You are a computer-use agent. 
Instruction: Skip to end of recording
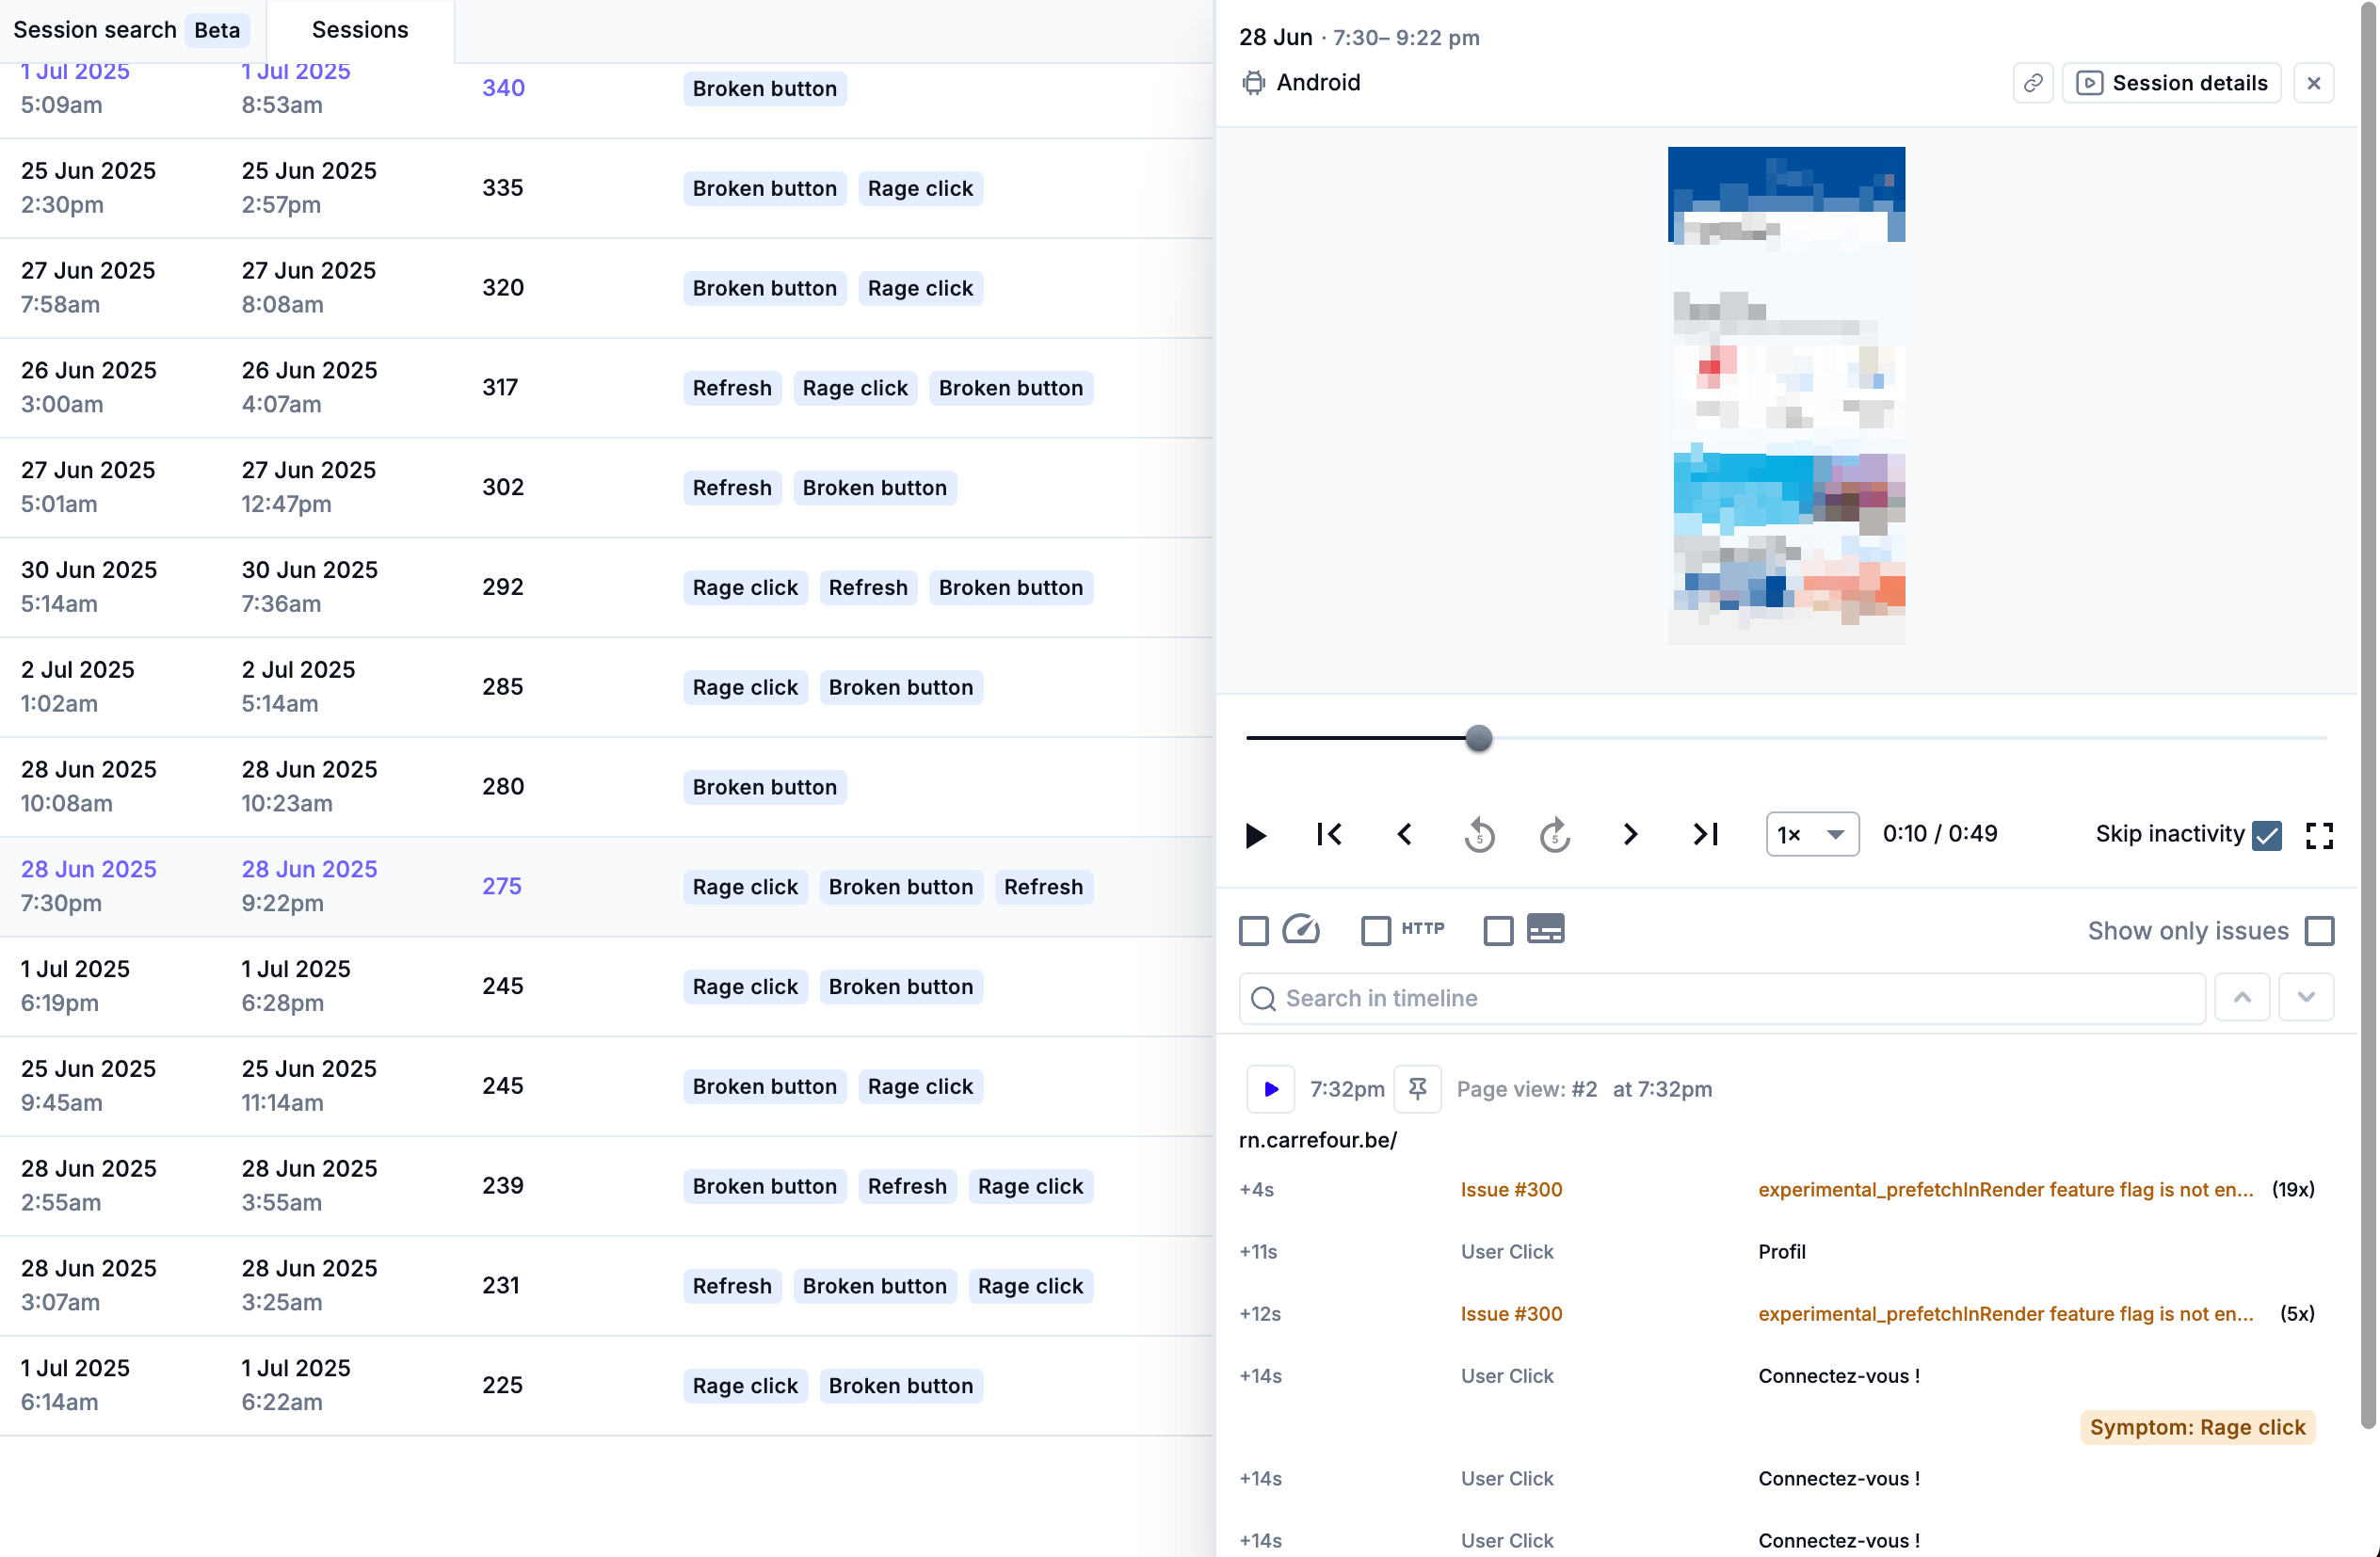click(1705, 834)
